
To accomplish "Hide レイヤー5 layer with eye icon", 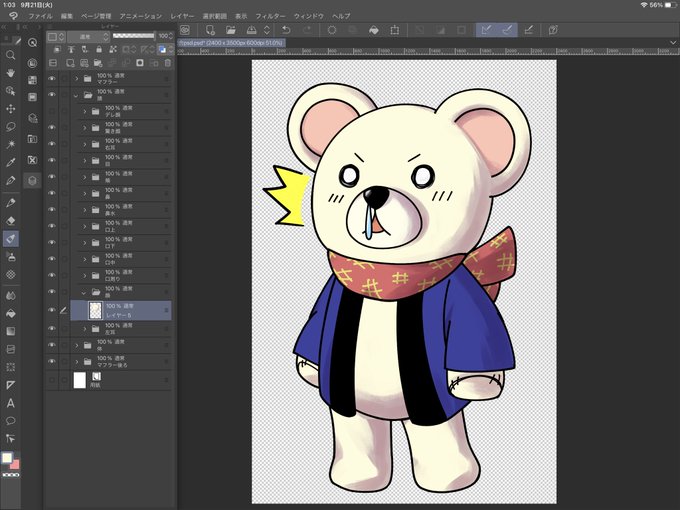I will [x=52, y=310].
